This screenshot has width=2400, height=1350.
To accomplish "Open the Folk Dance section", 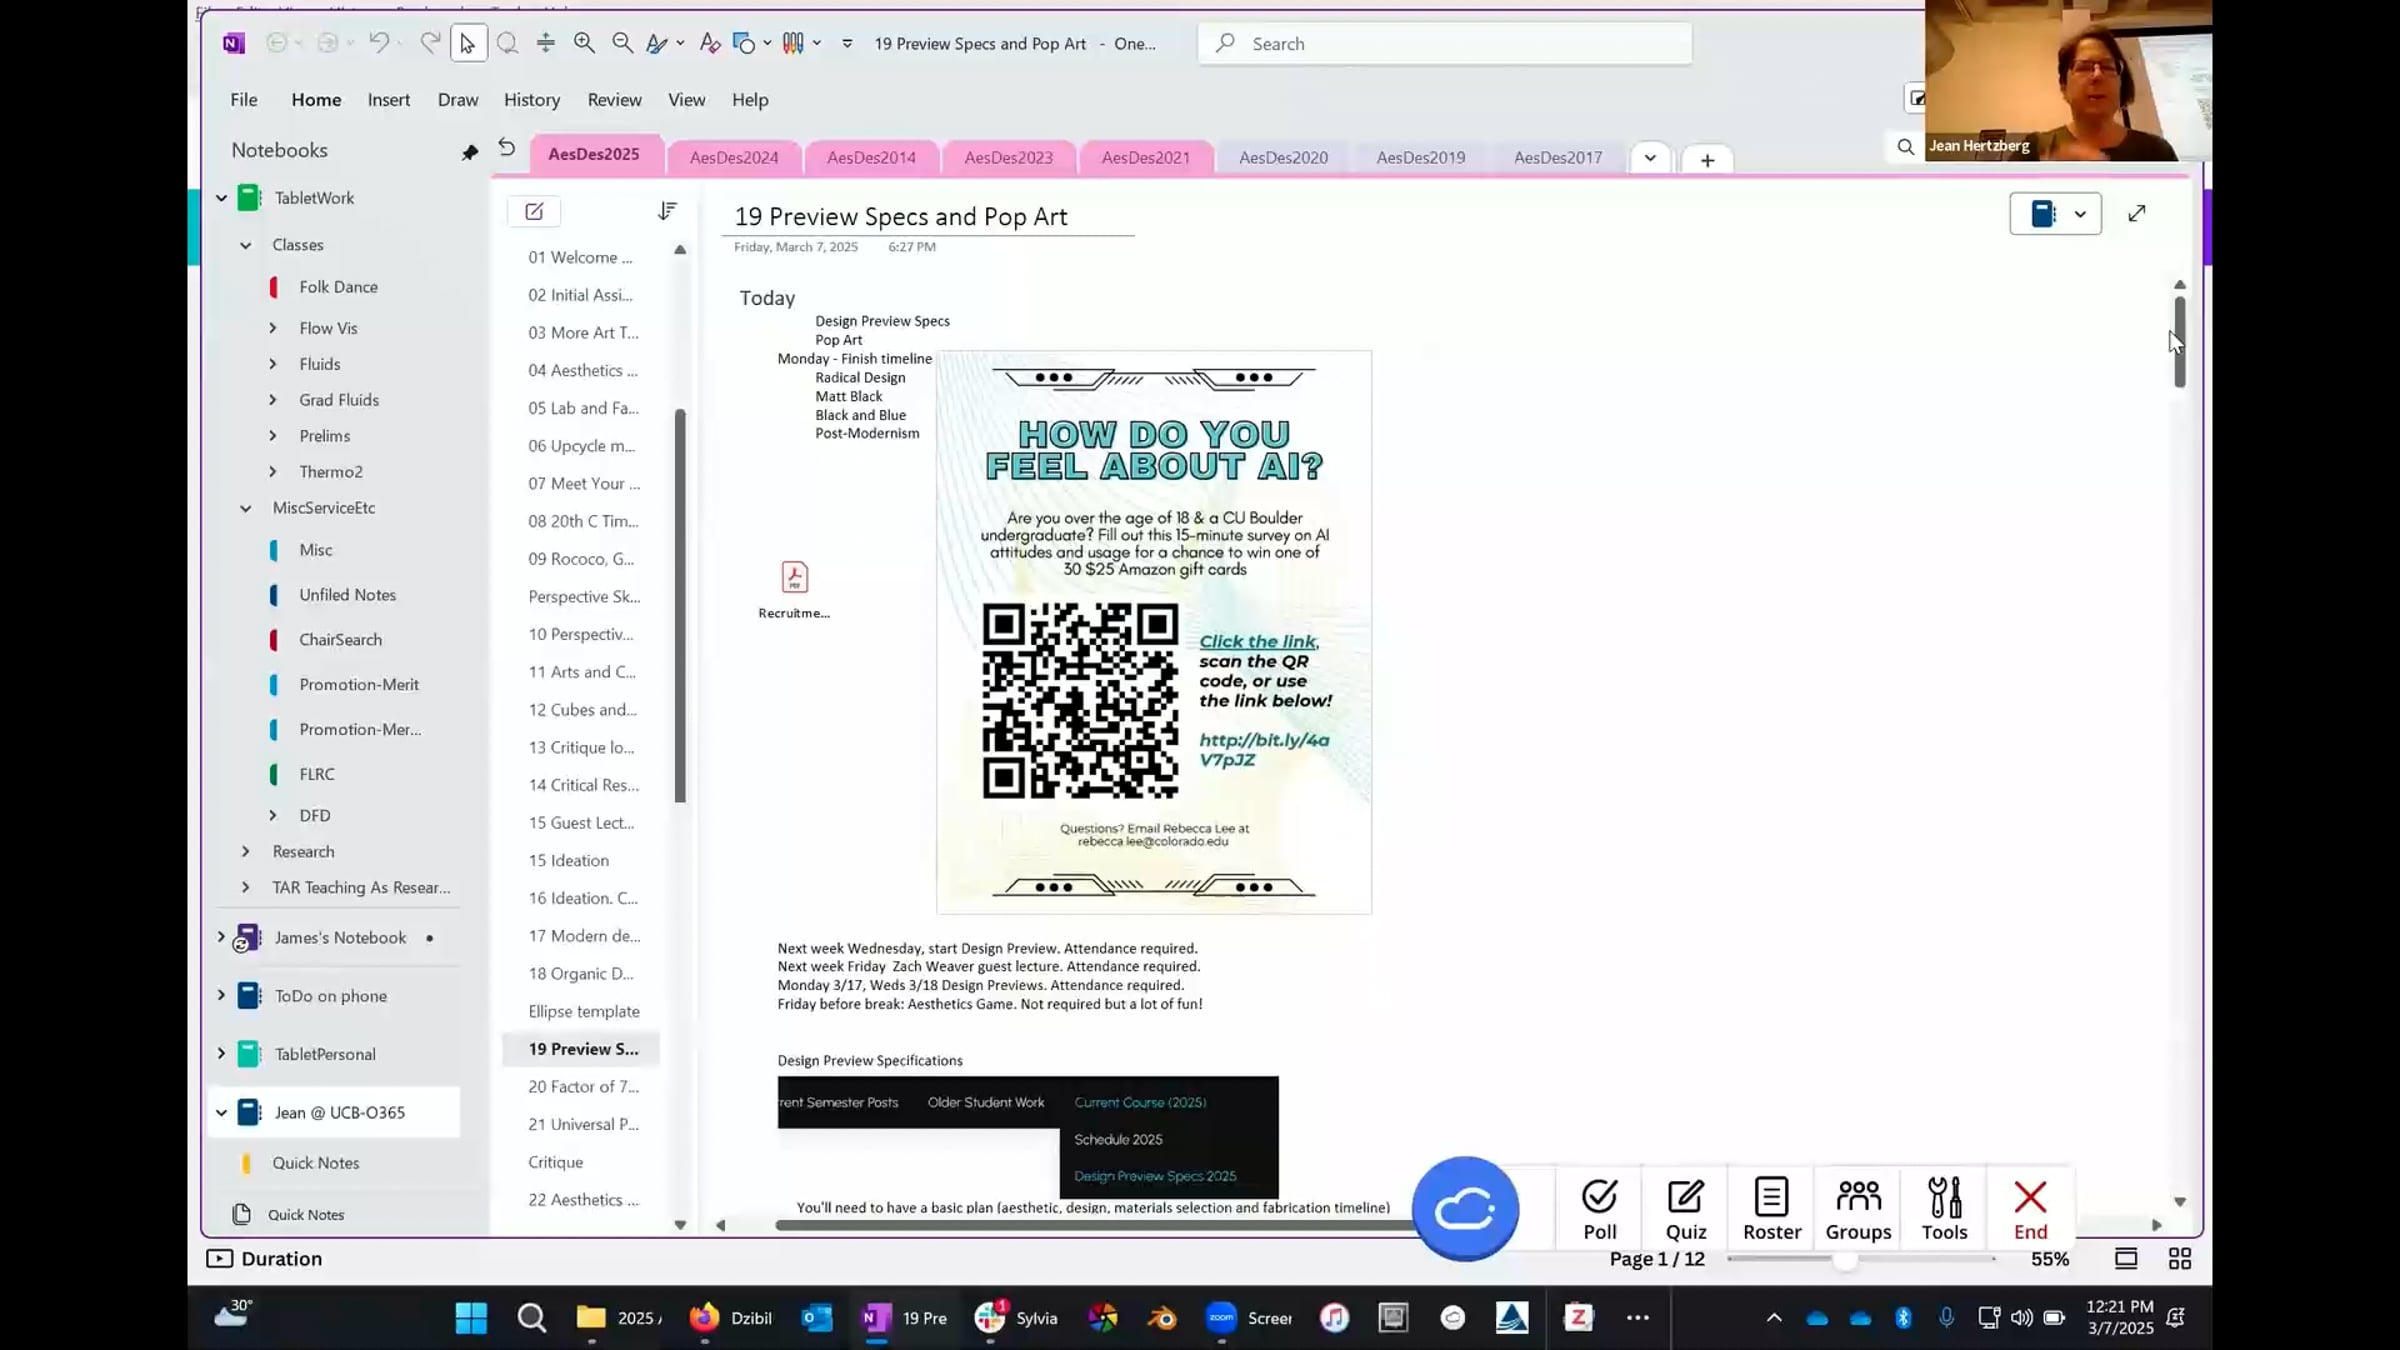I will click(339, 287).
